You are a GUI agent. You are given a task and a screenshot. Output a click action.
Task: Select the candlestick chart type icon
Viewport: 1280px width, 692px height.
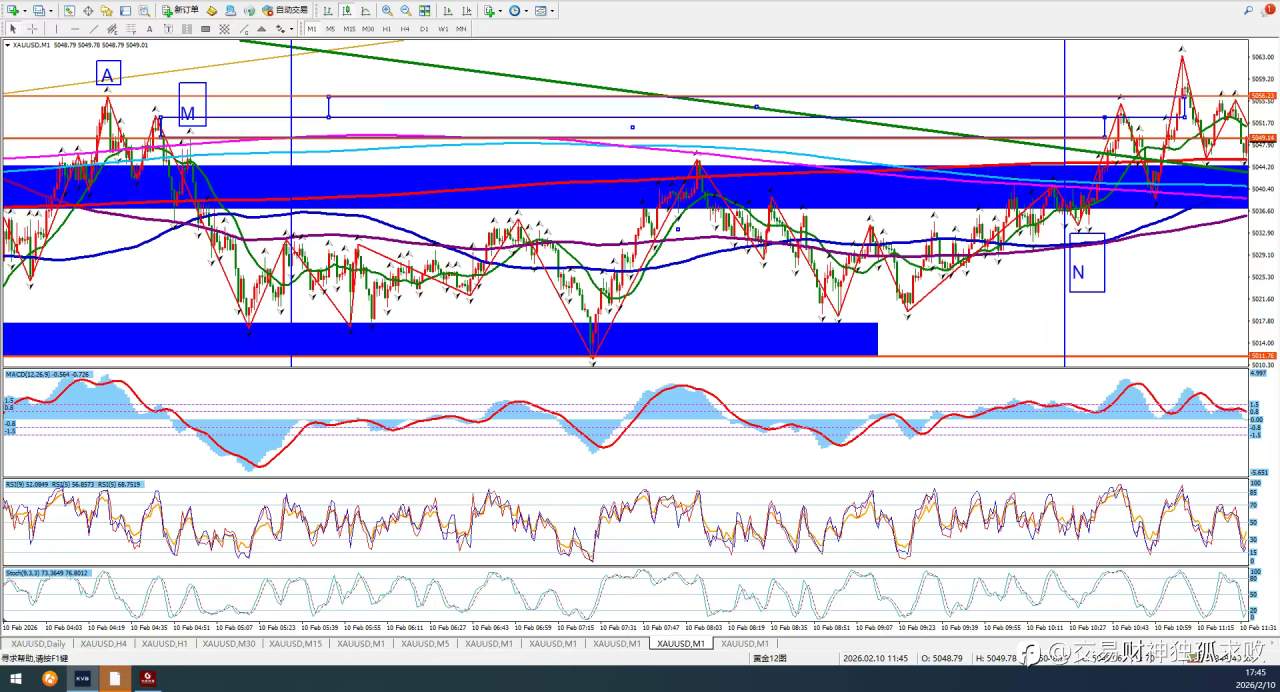click(345, 11)
